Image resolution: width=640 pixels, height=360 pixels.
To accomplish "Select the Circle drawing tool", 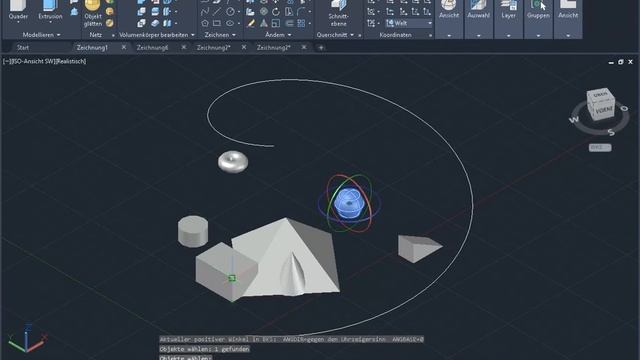I will point(231,11).
